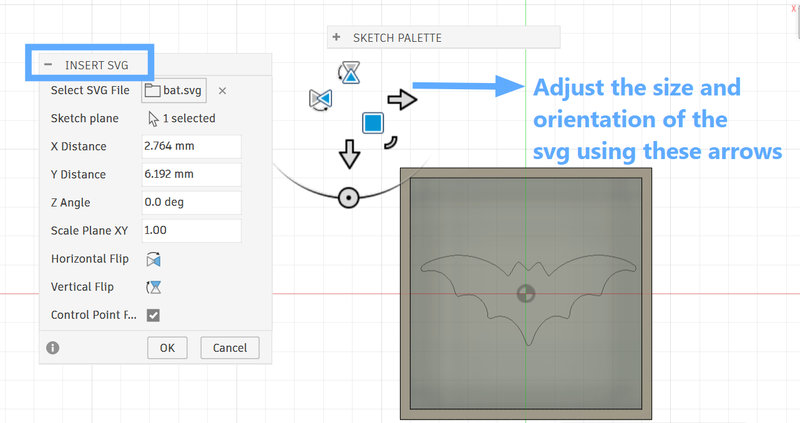Confirm the SVG insert with OK

point(167,347)
